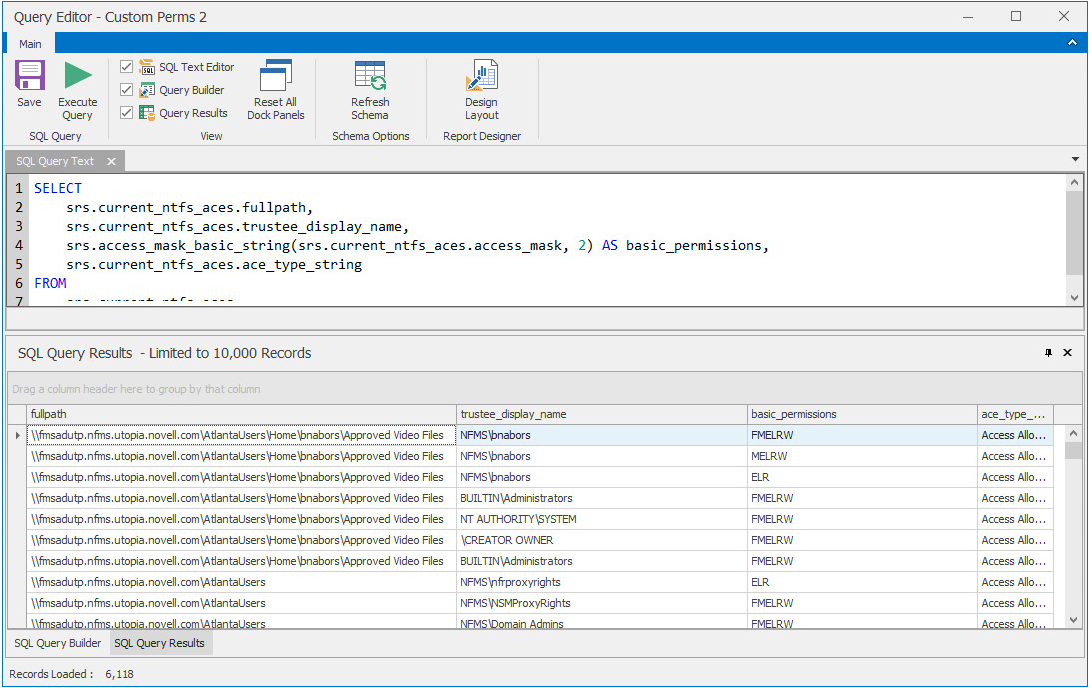Sort by the trustee_display_name column header
The width and height of the screenshot is (1089, 688).
602,414
